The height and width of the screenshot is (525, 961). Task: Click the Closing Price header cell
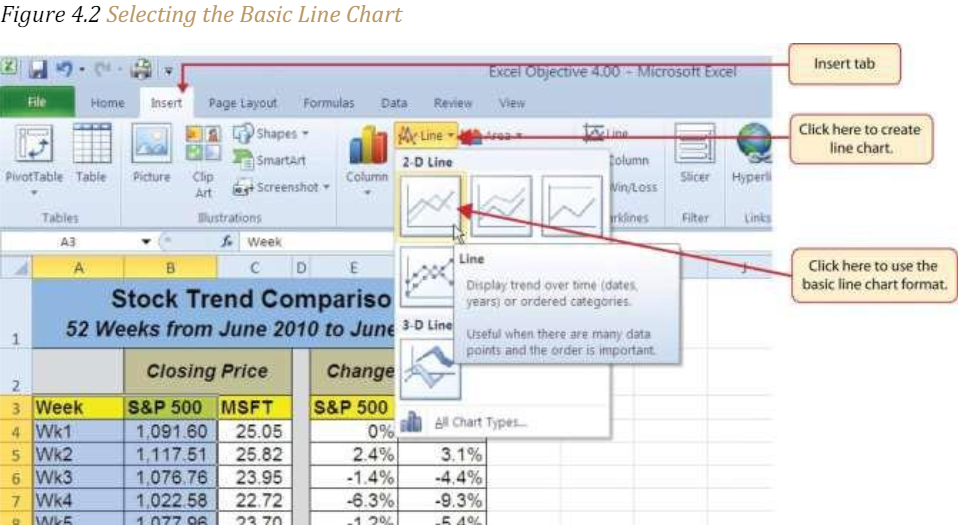tap(208, 371)
